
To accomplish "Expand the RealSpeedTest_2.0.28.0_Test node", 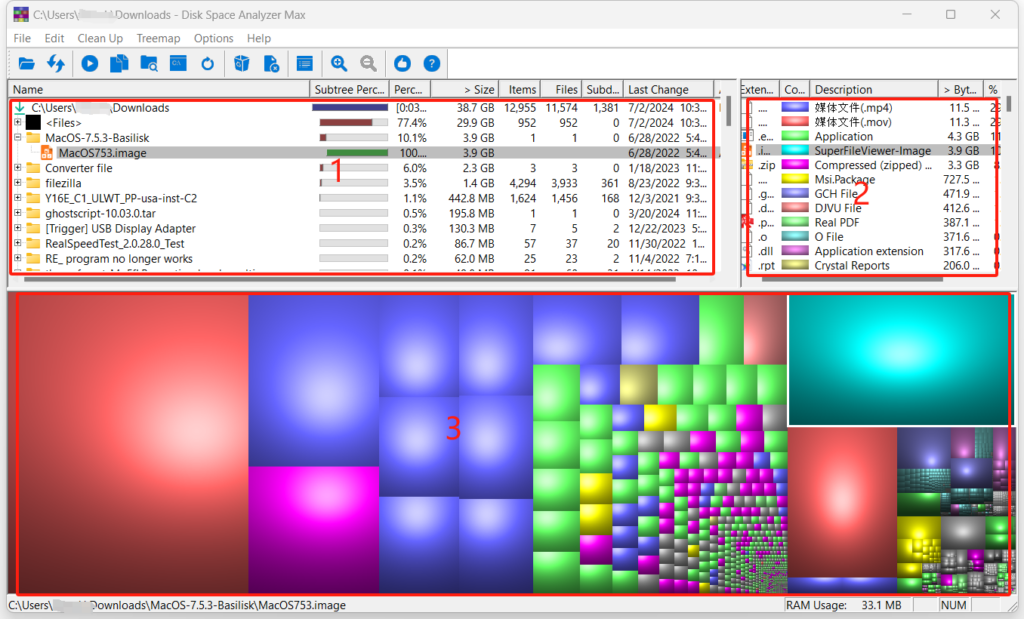I will (18, 243).
